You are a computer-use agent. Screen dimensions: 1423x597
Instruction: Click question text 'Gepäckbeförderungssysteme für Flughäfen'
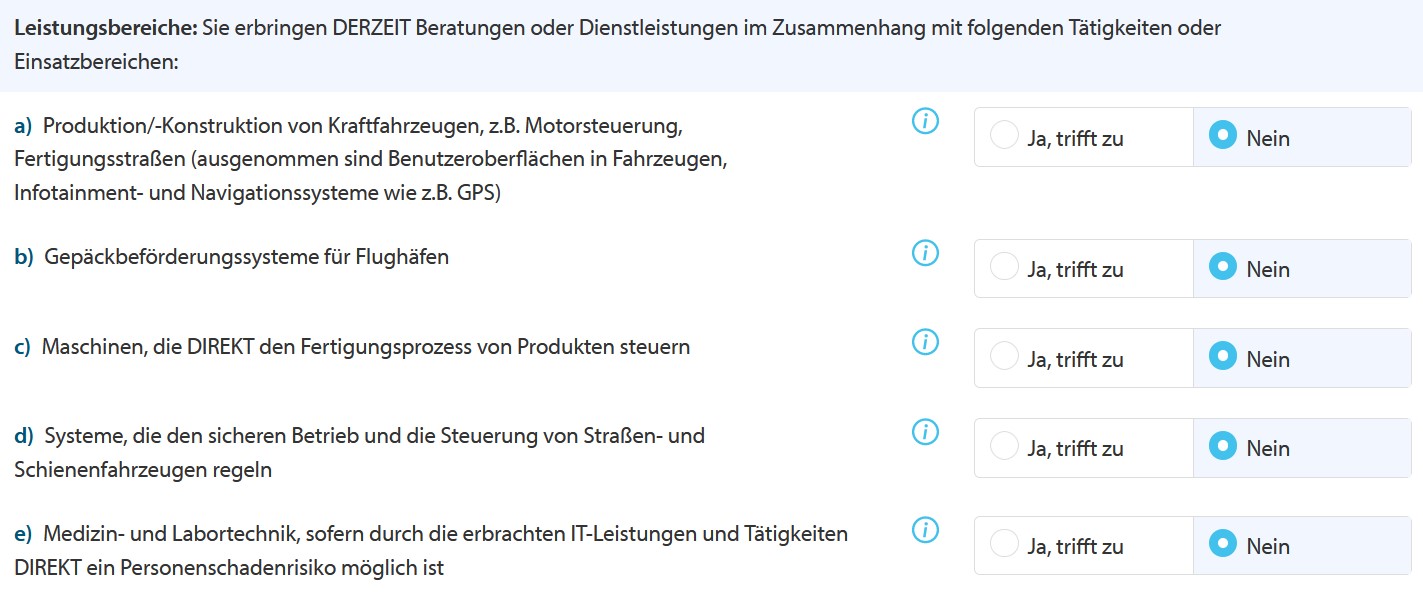coord(246,257)
